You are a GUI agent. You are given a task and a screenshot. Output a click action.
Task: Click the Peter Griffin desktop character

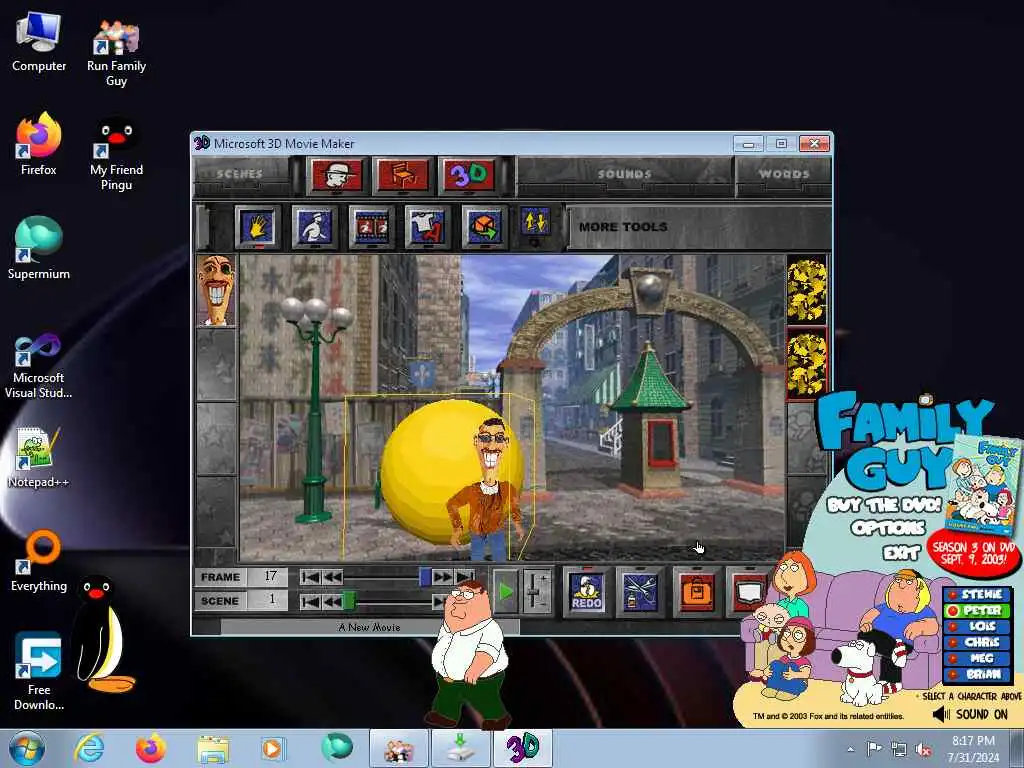tap(468, 655)
